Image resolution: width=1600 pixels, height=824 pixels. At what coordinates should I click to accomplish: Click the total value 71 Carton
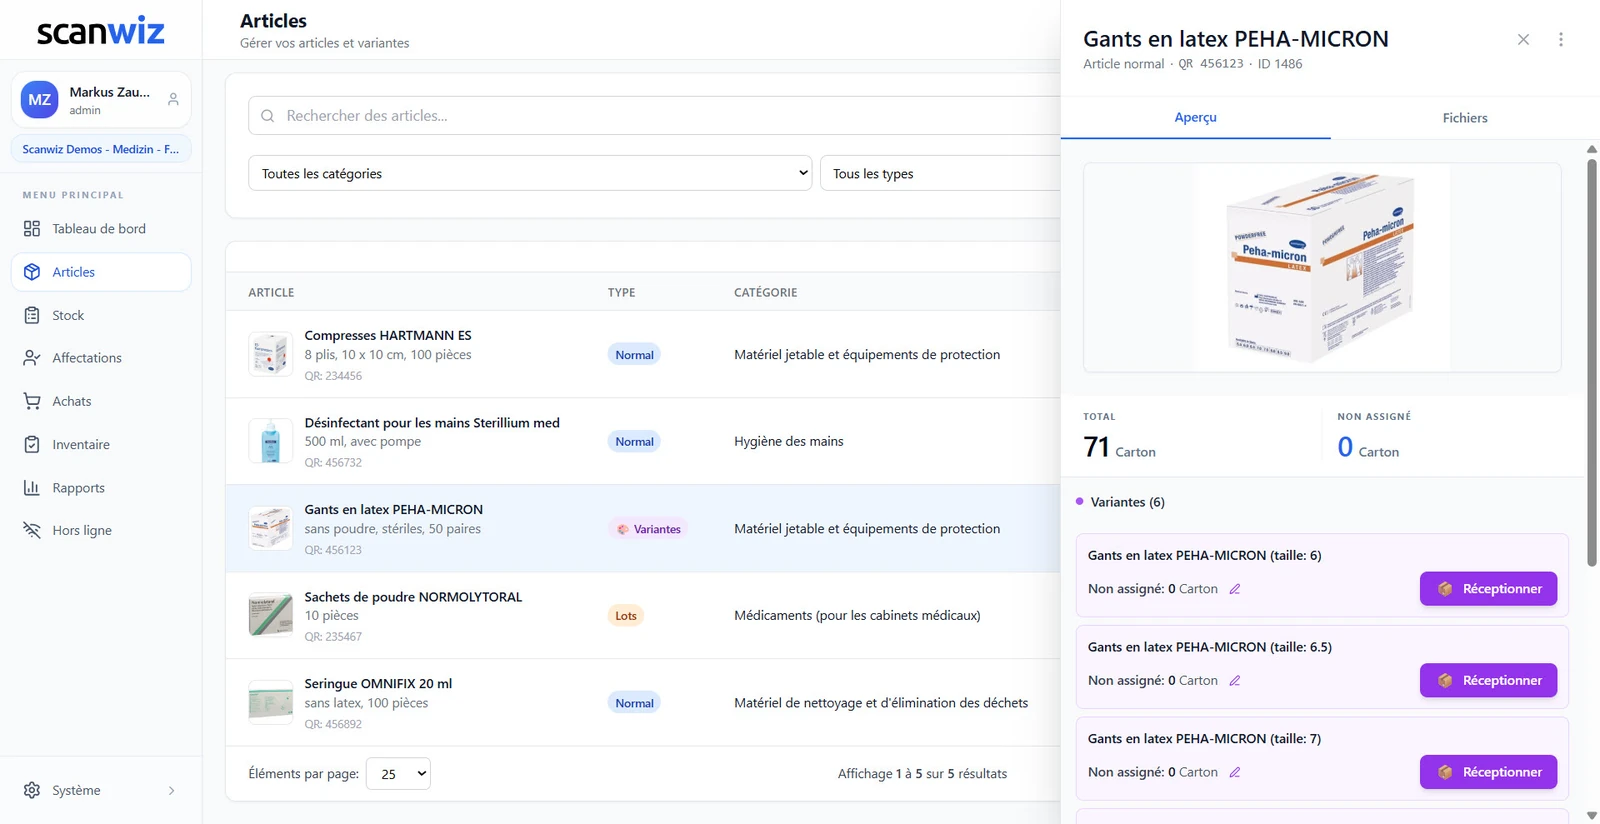[1119, 447]
